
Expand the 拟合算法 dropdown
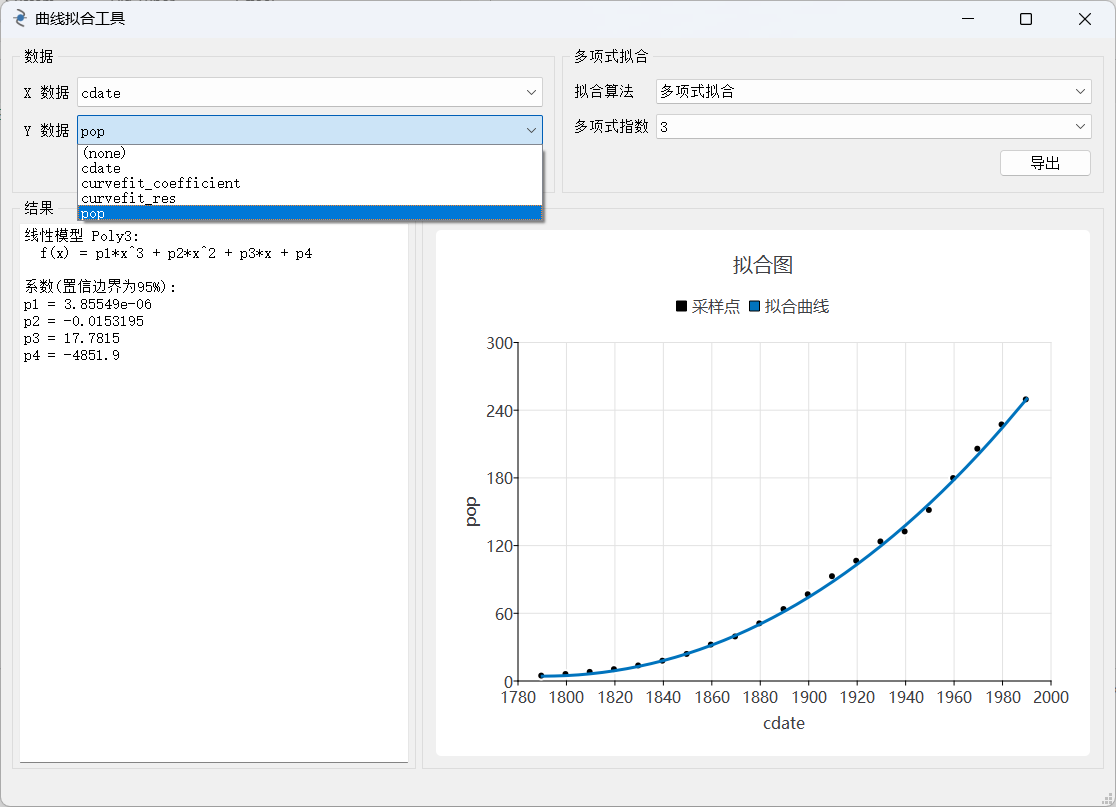[872, 91]
